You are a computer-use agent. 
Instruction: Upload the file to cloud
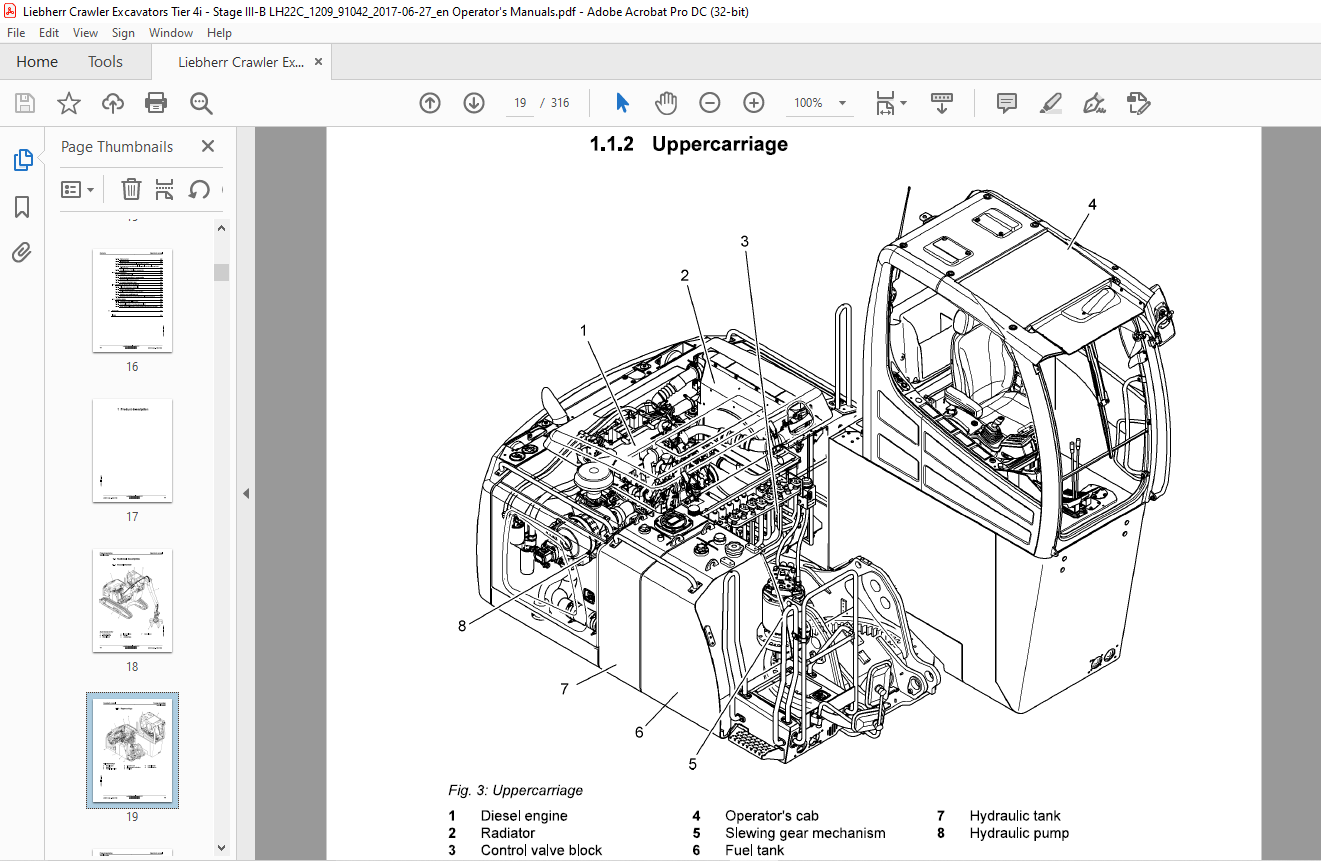[113, 103]
